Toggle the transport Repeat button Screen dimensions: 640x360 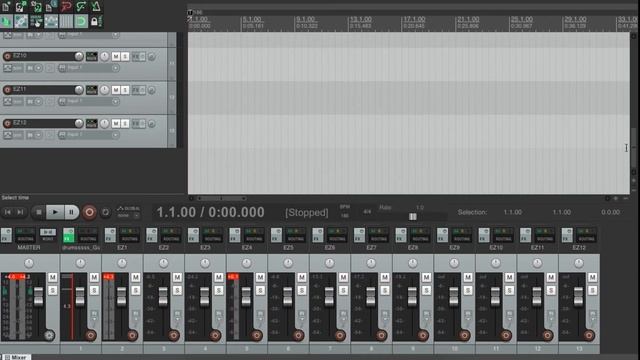(x=105, y=212)
